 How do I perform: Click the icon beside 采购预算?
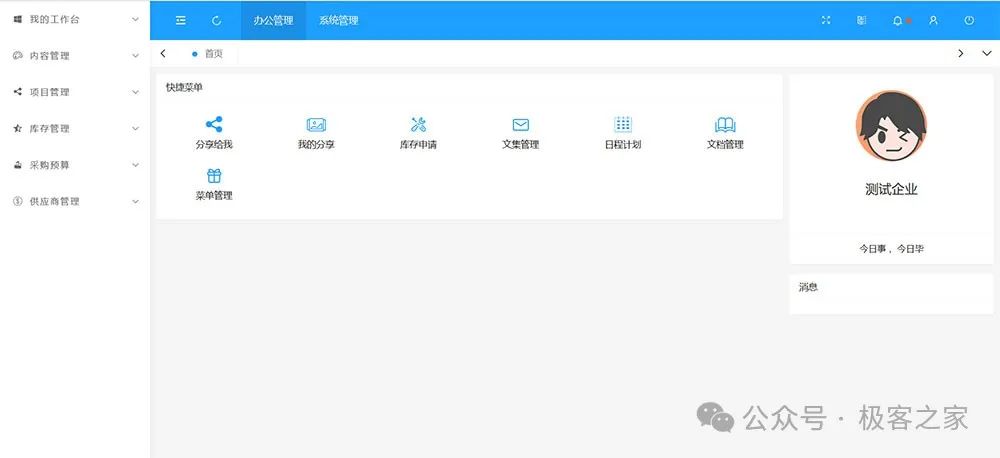(x=18, y=165)
